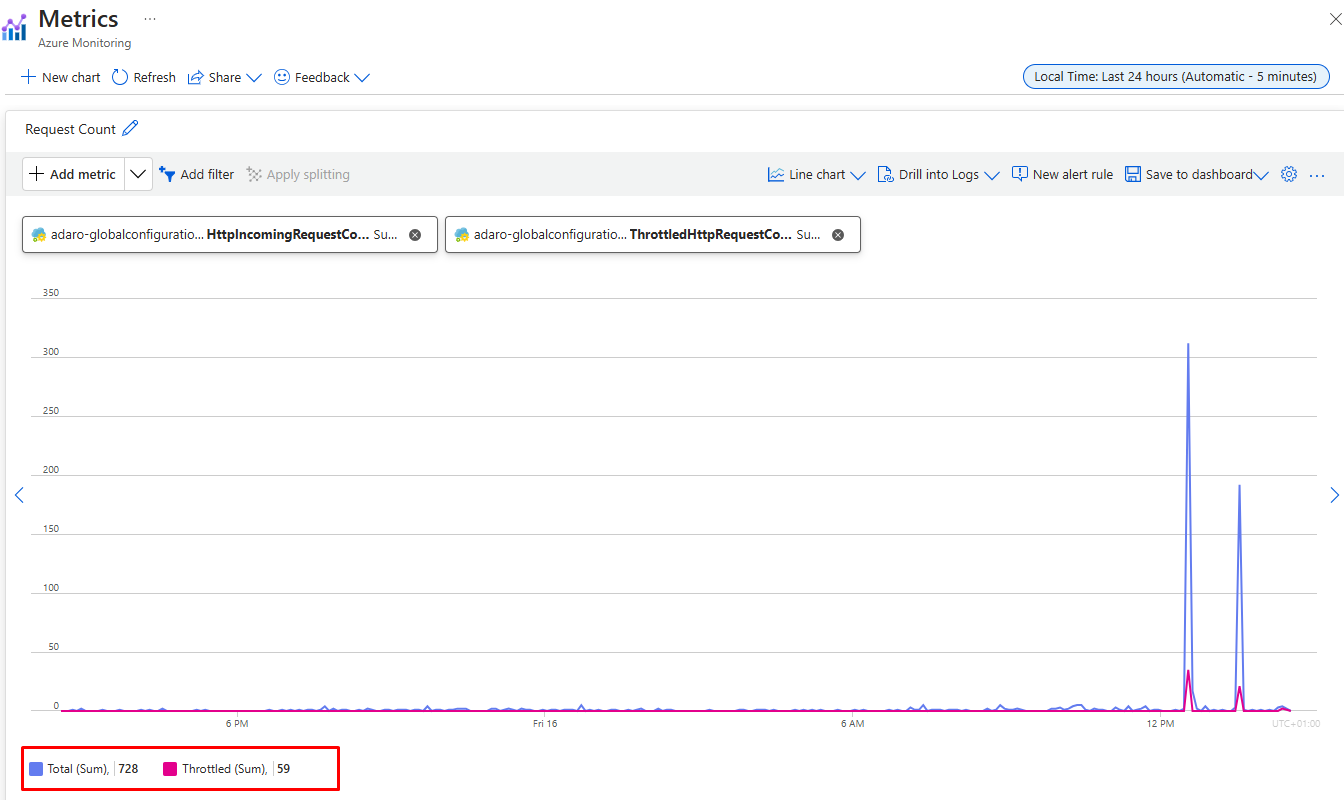Open the Share dropdown
Viewport: 1344px width, 800px height.
(x=225, y=77)
